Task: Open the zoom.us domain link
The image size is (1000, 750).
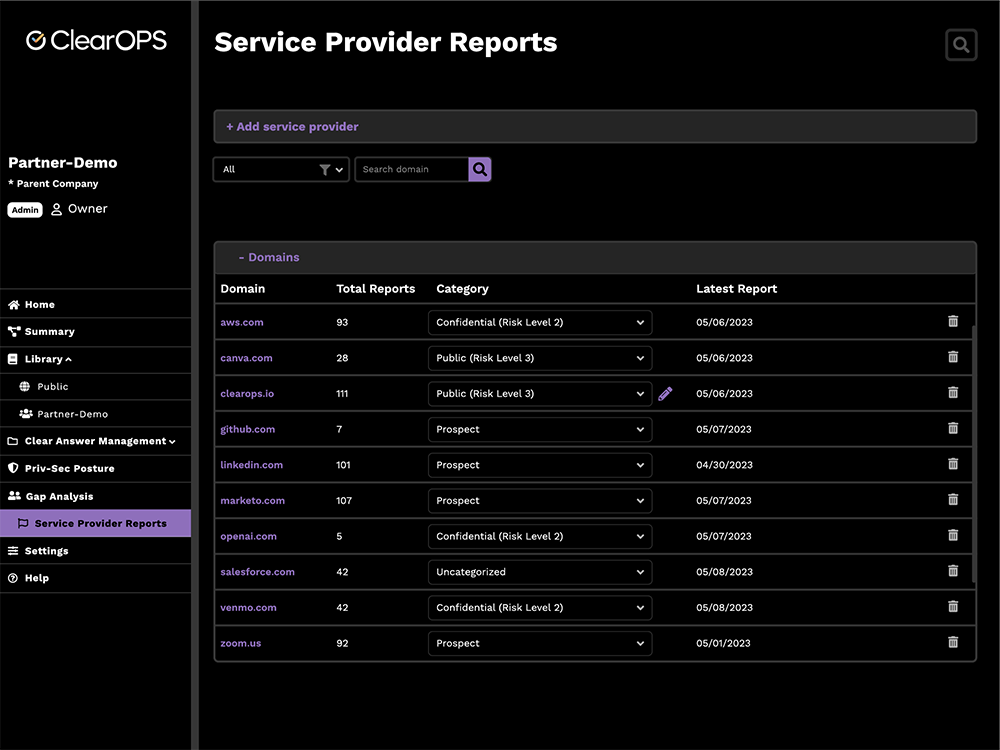Action: click(x=240, y=644)
